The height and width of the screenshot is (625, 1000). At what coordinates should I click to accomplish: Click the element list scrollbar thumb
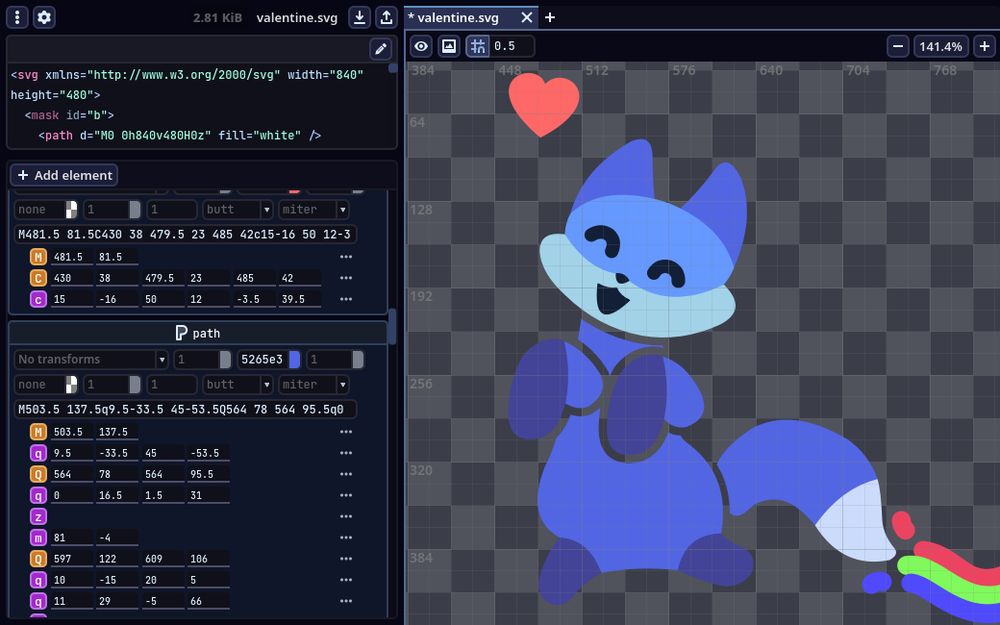click(392, 325)
